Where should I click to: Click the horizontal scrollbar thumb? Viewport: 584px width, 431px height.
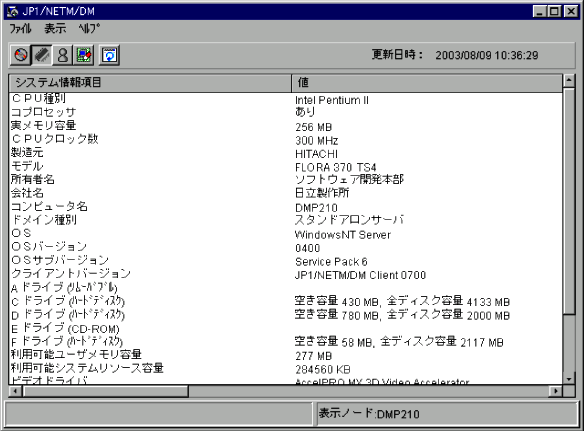[x=105, y=391]
